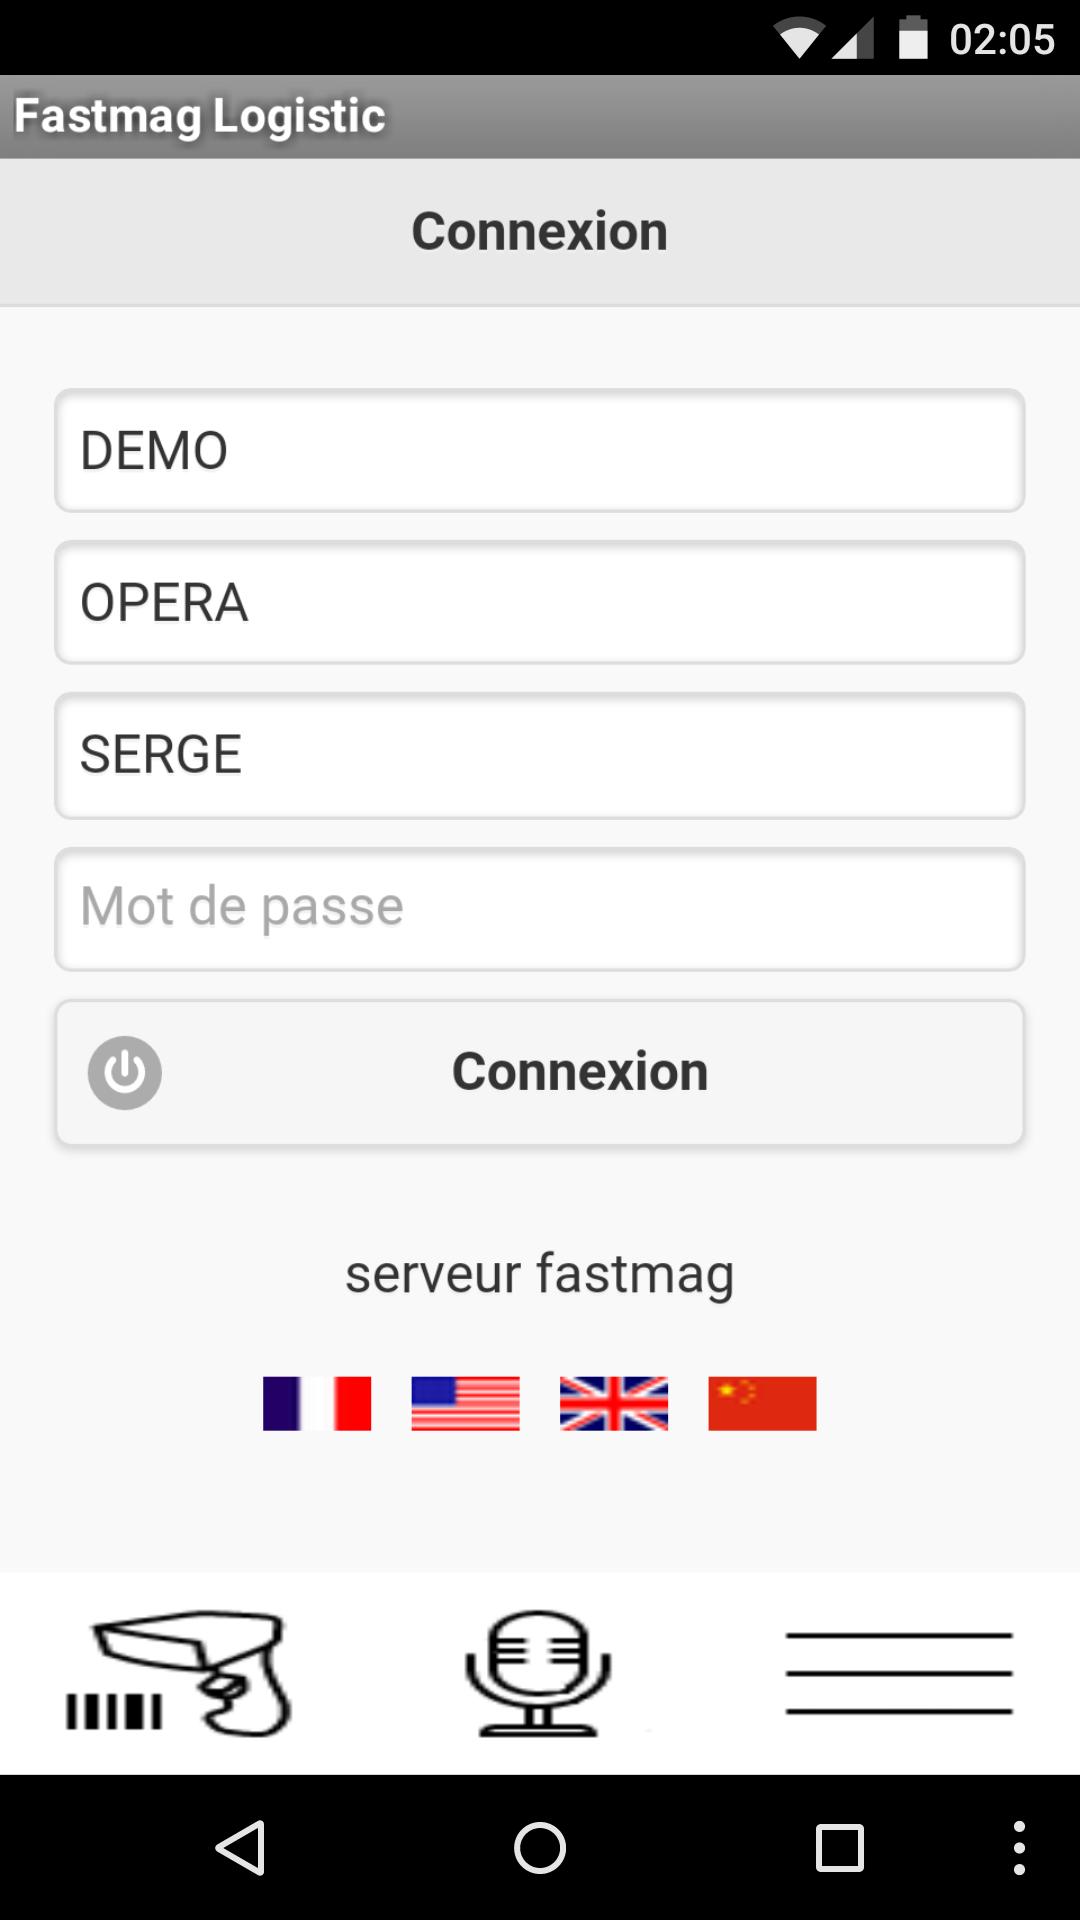The image size is (1080, 1920).
Task: Focus the Mot de passe field
Action: pos(539,908)
